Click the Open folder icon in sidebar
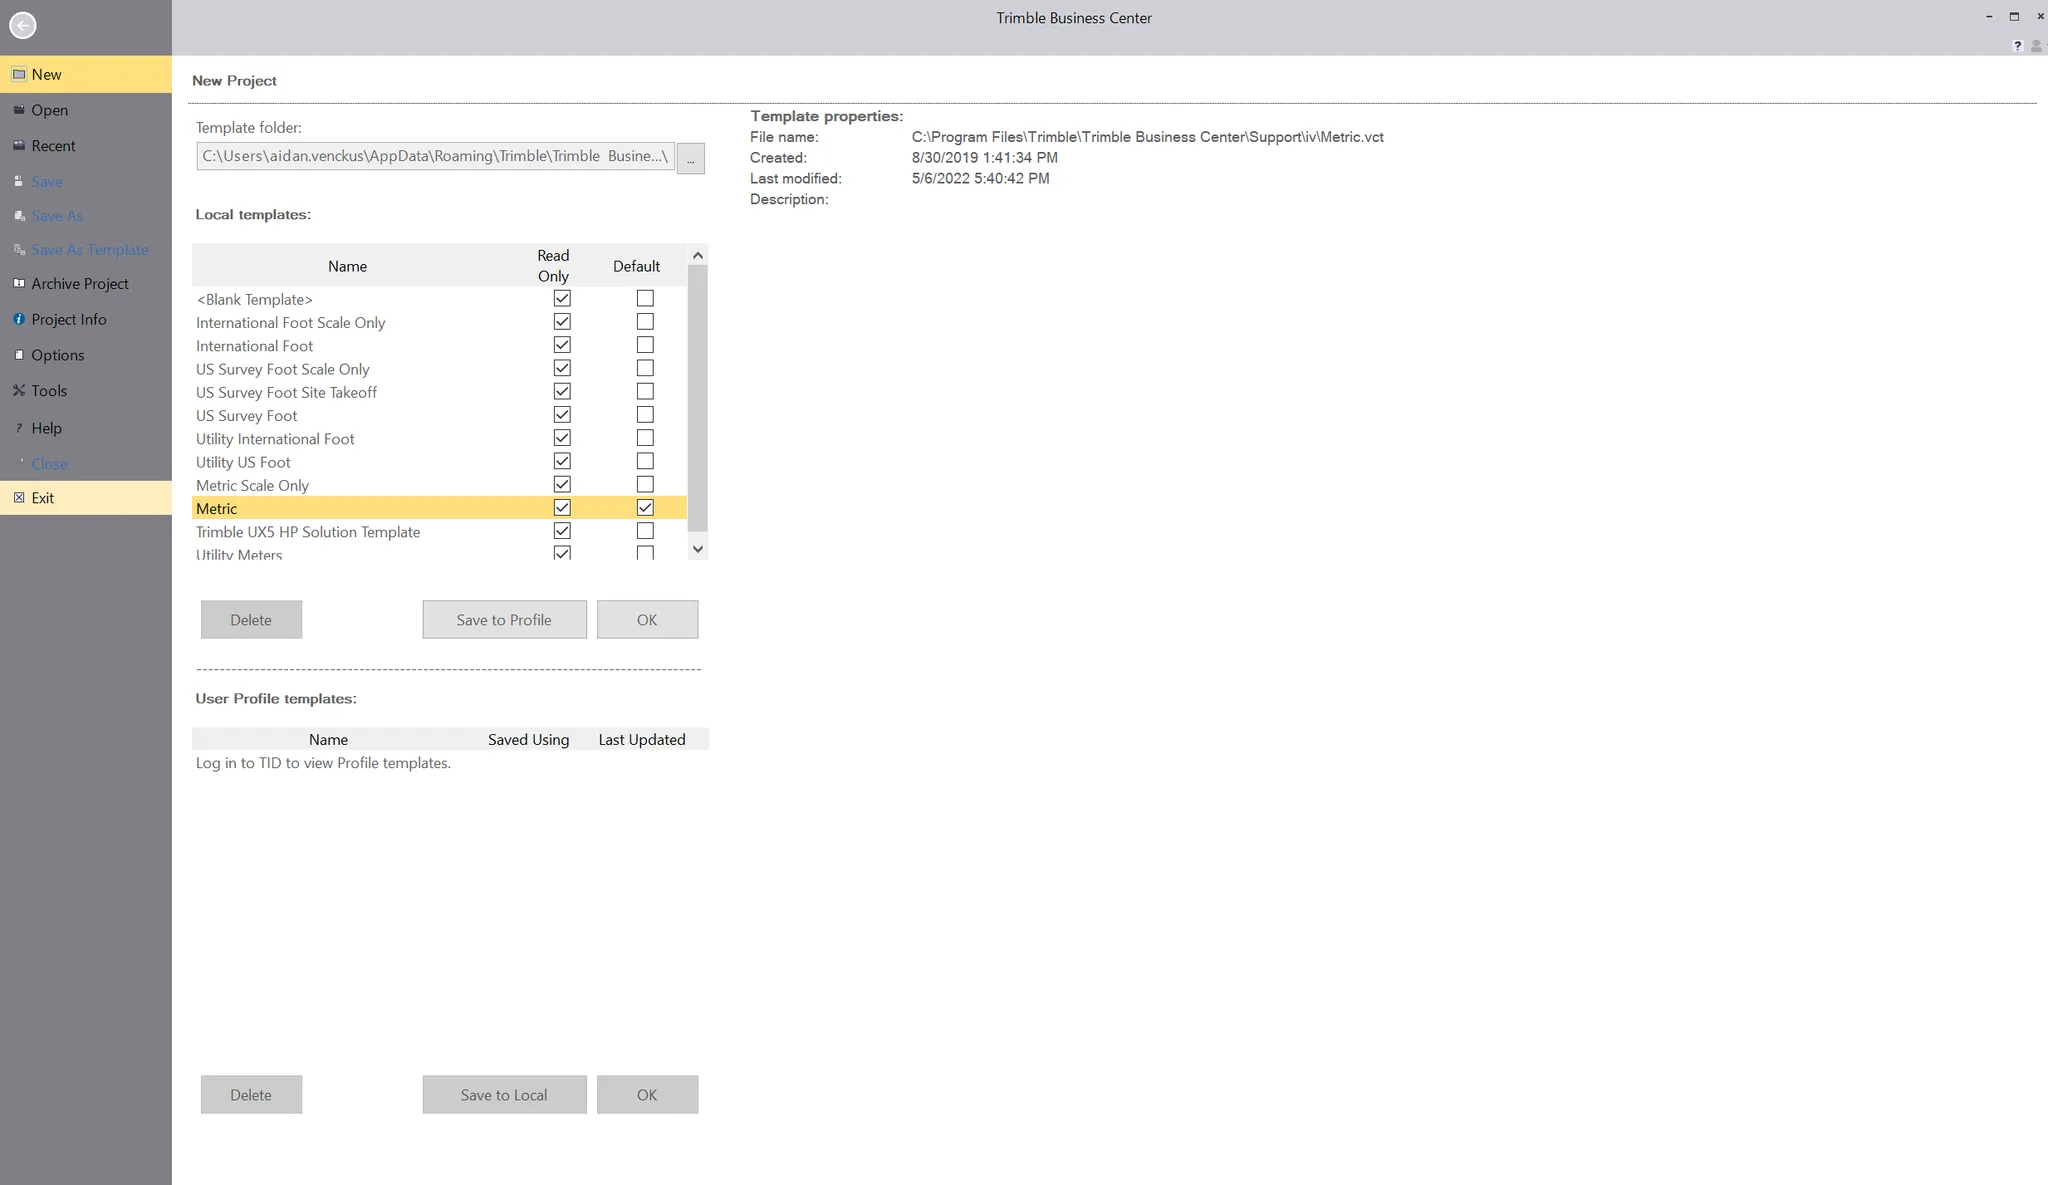The height and width of the screenshot is (1185, 2048). [x=18, y=110]
